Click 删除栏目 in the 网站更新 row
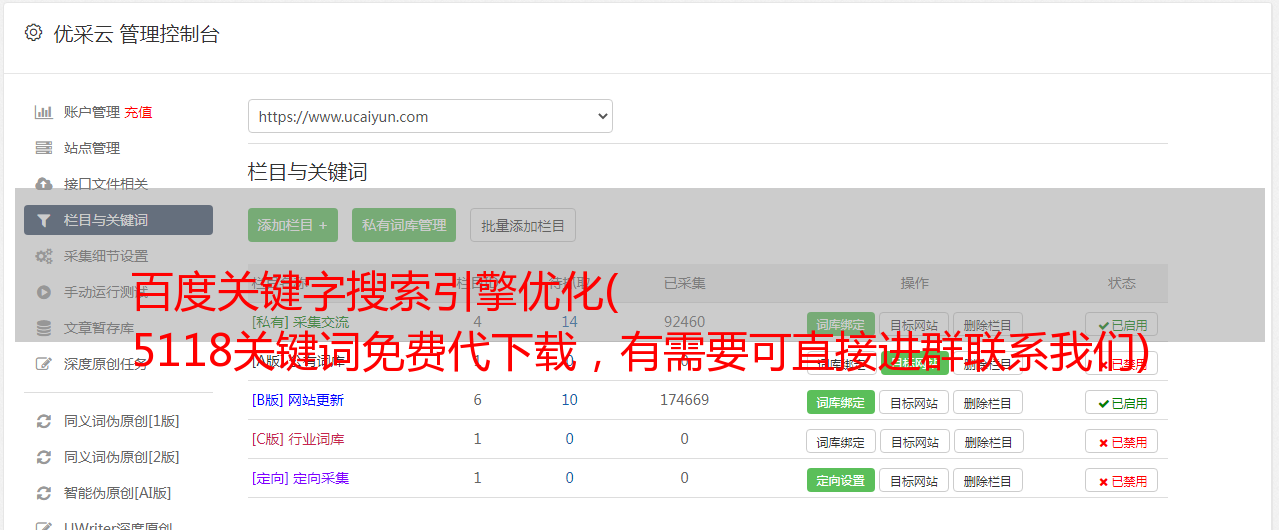 point(988,402)
